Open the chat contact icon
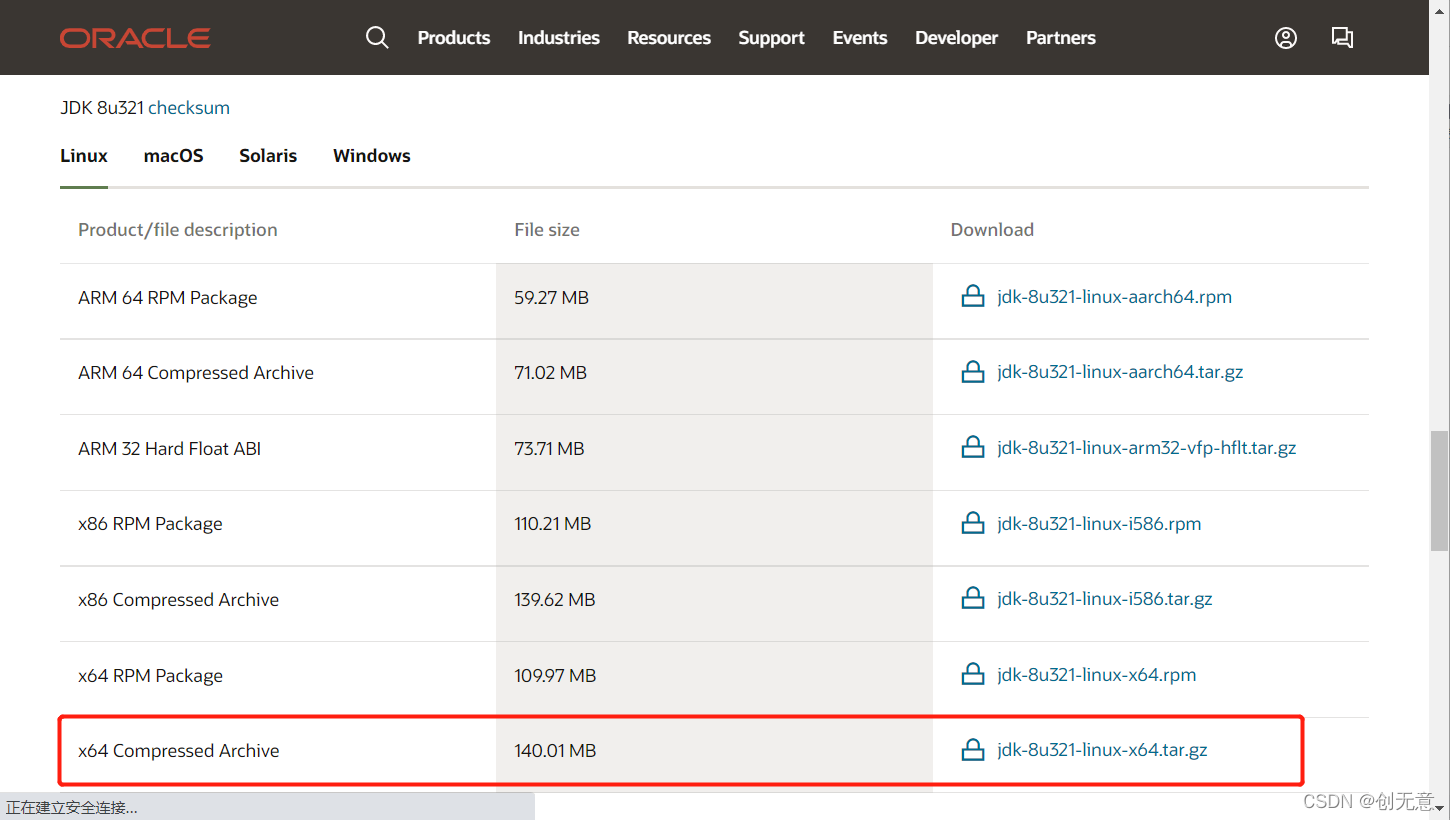The width and height of the screenshot is (1450, 820). [x=1342, y=38]
